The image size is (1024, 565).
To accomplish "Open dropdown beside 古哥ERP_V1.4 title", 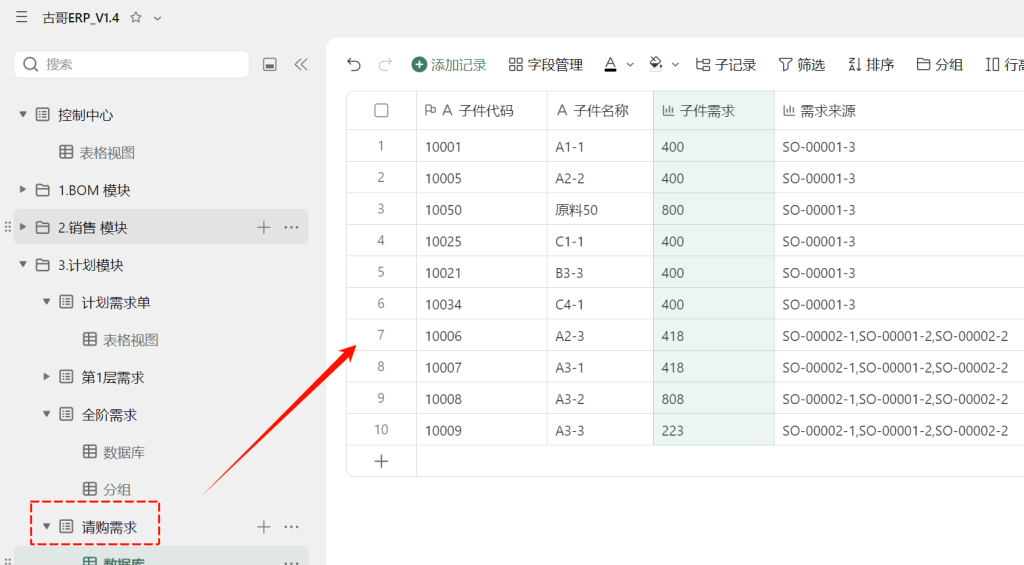I will 157,18.
